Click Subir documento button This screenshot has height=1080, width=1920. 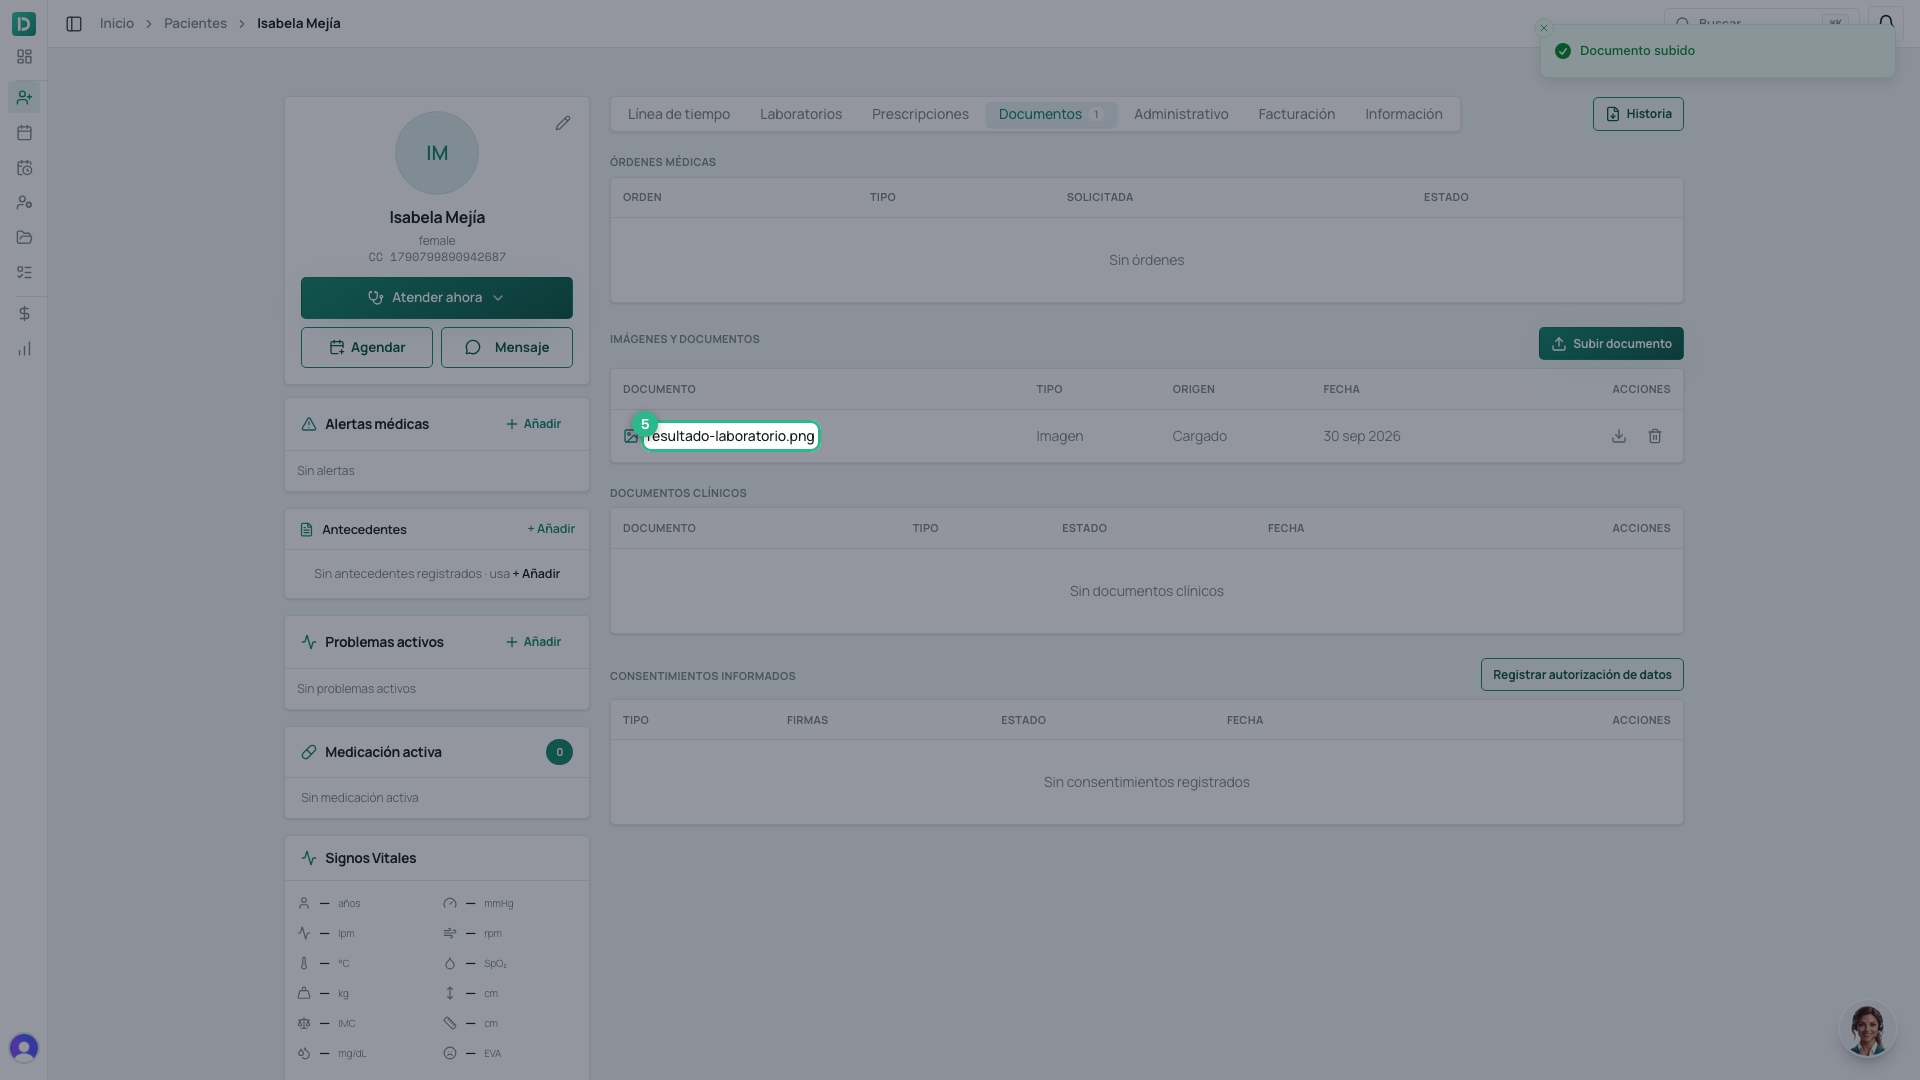coord(1611,344)
